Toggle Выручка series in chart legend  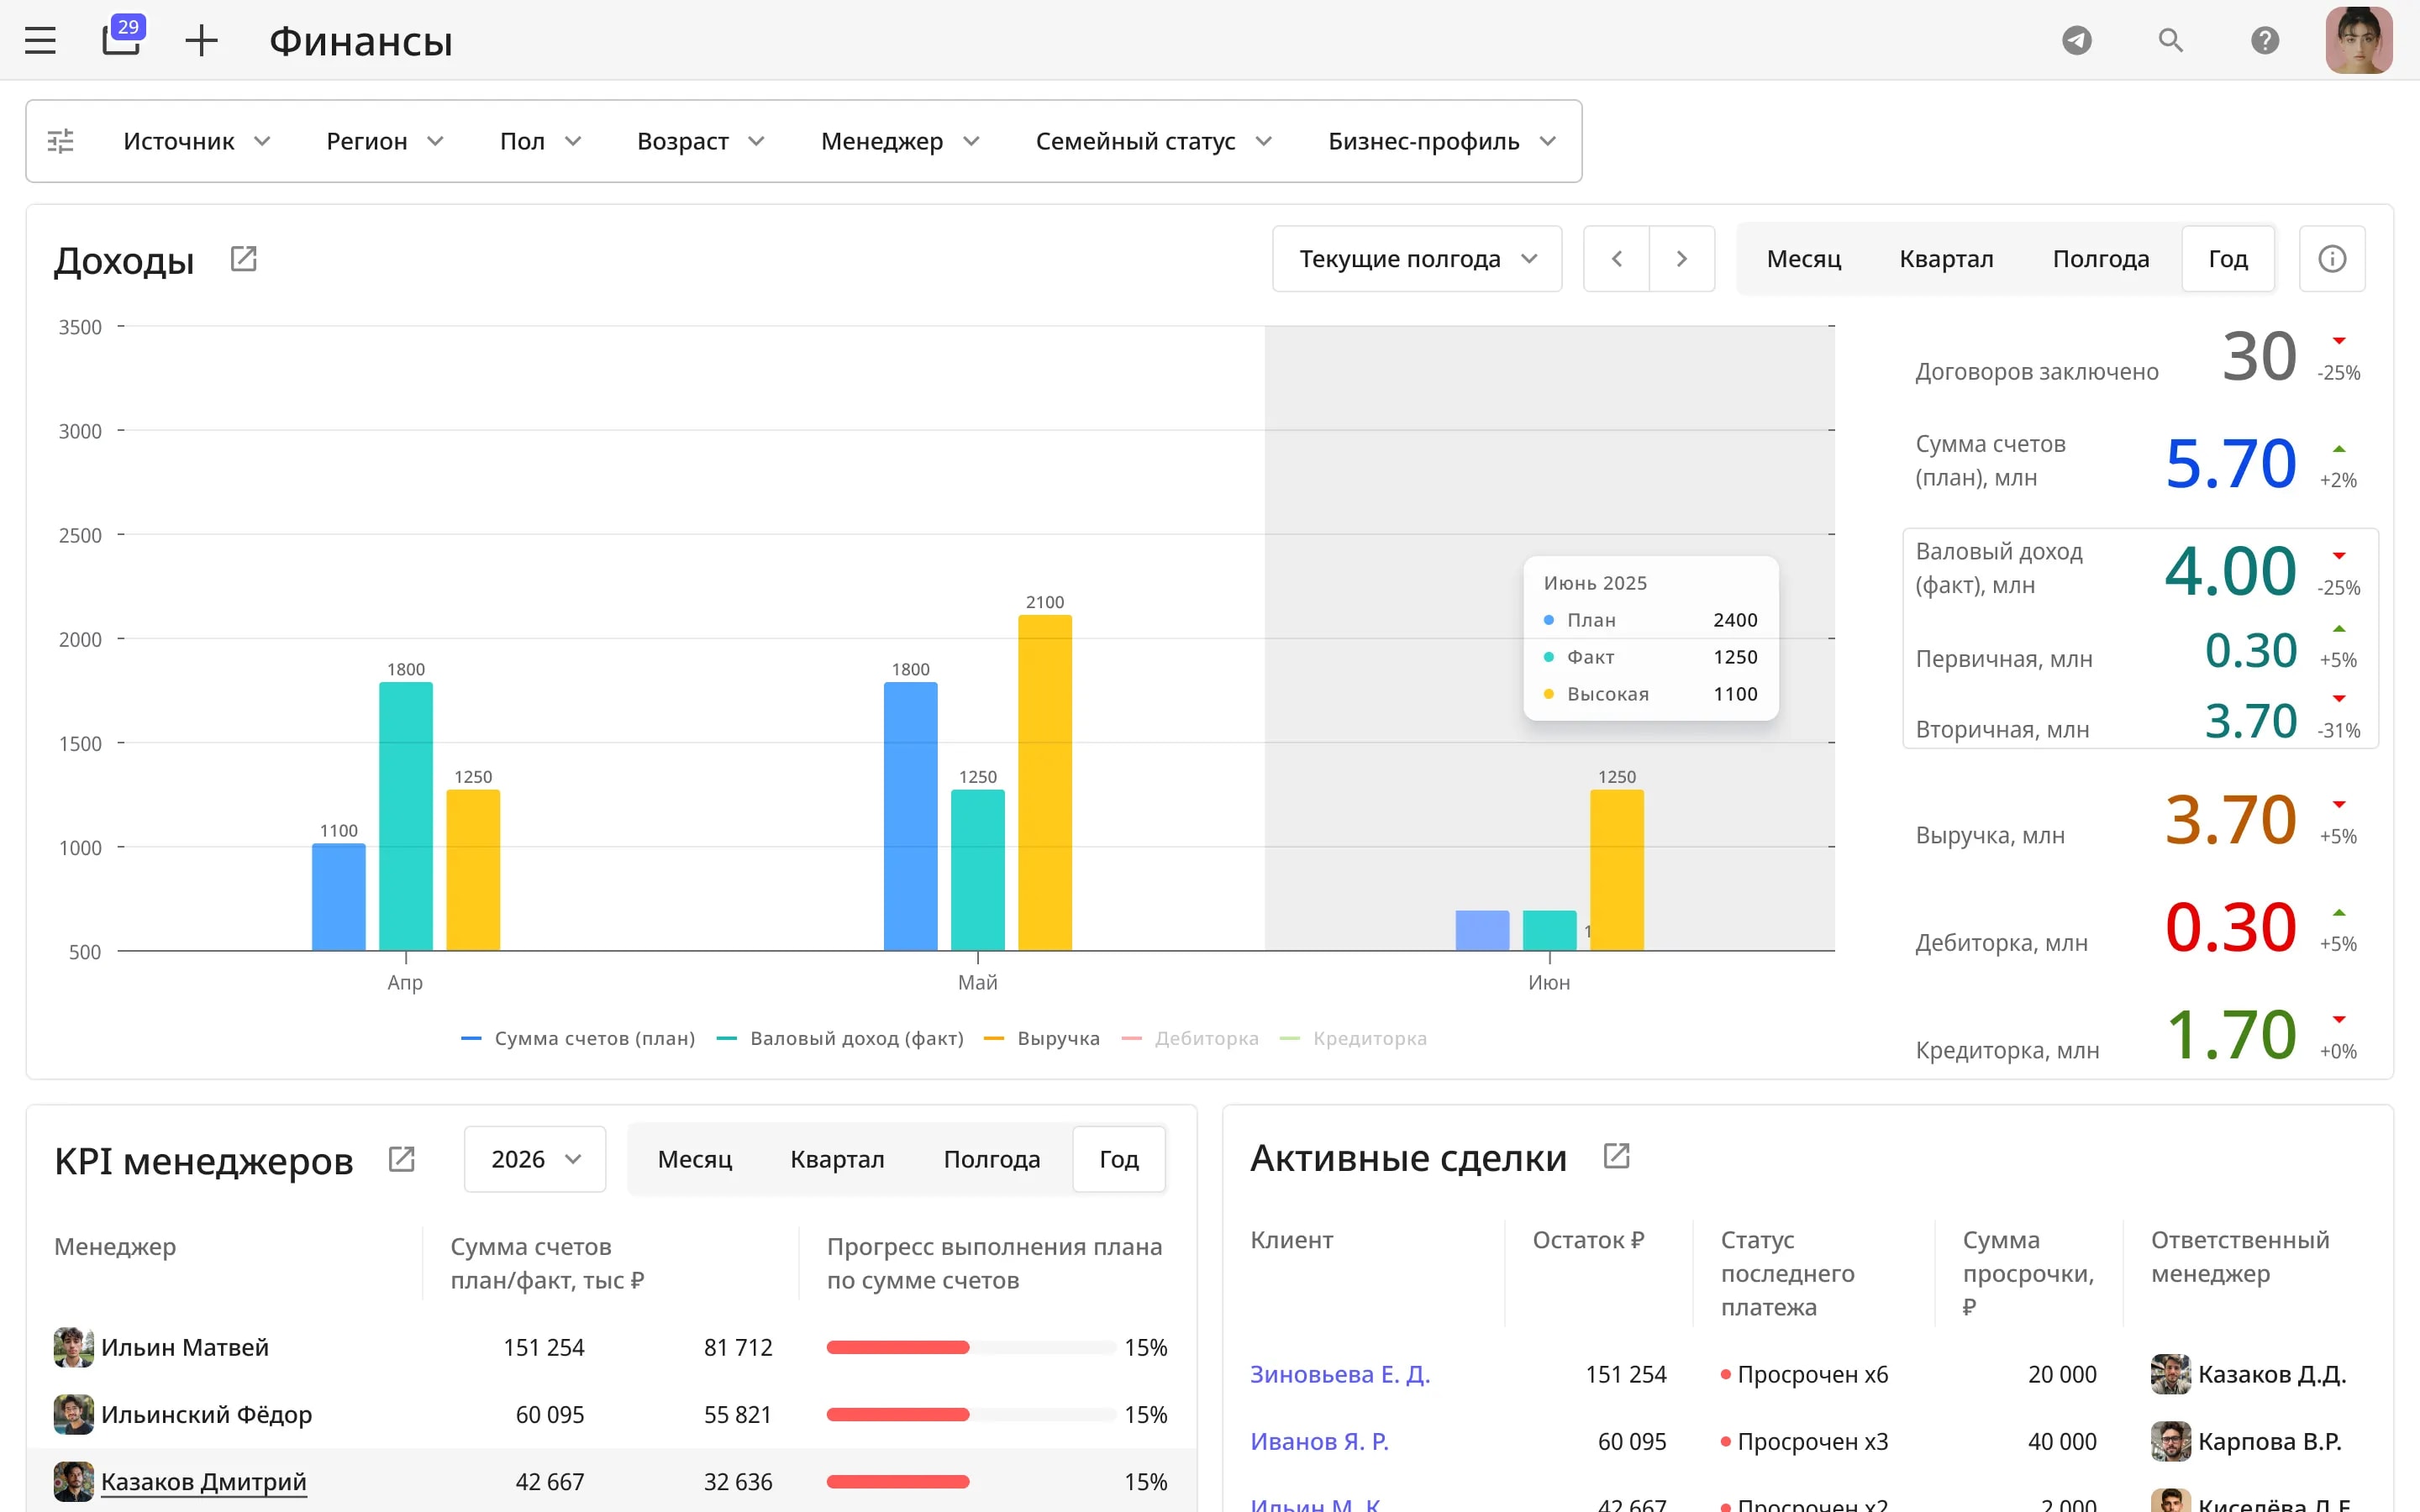1042,1038
